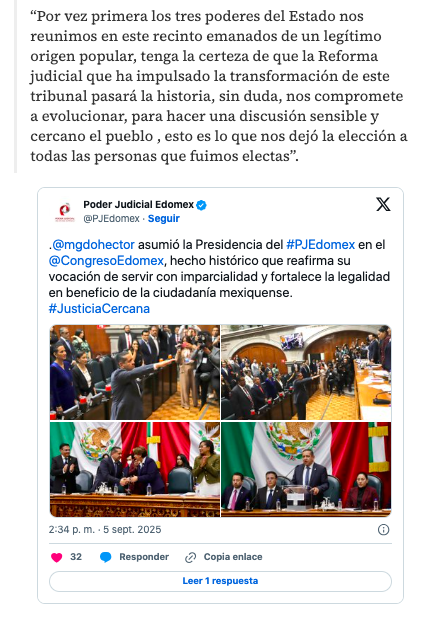Image resolution: width=421 pixels, height=622 pixels.
Task: Open bottom-right photo of man at podium
Action: click(x=306, y=469)
